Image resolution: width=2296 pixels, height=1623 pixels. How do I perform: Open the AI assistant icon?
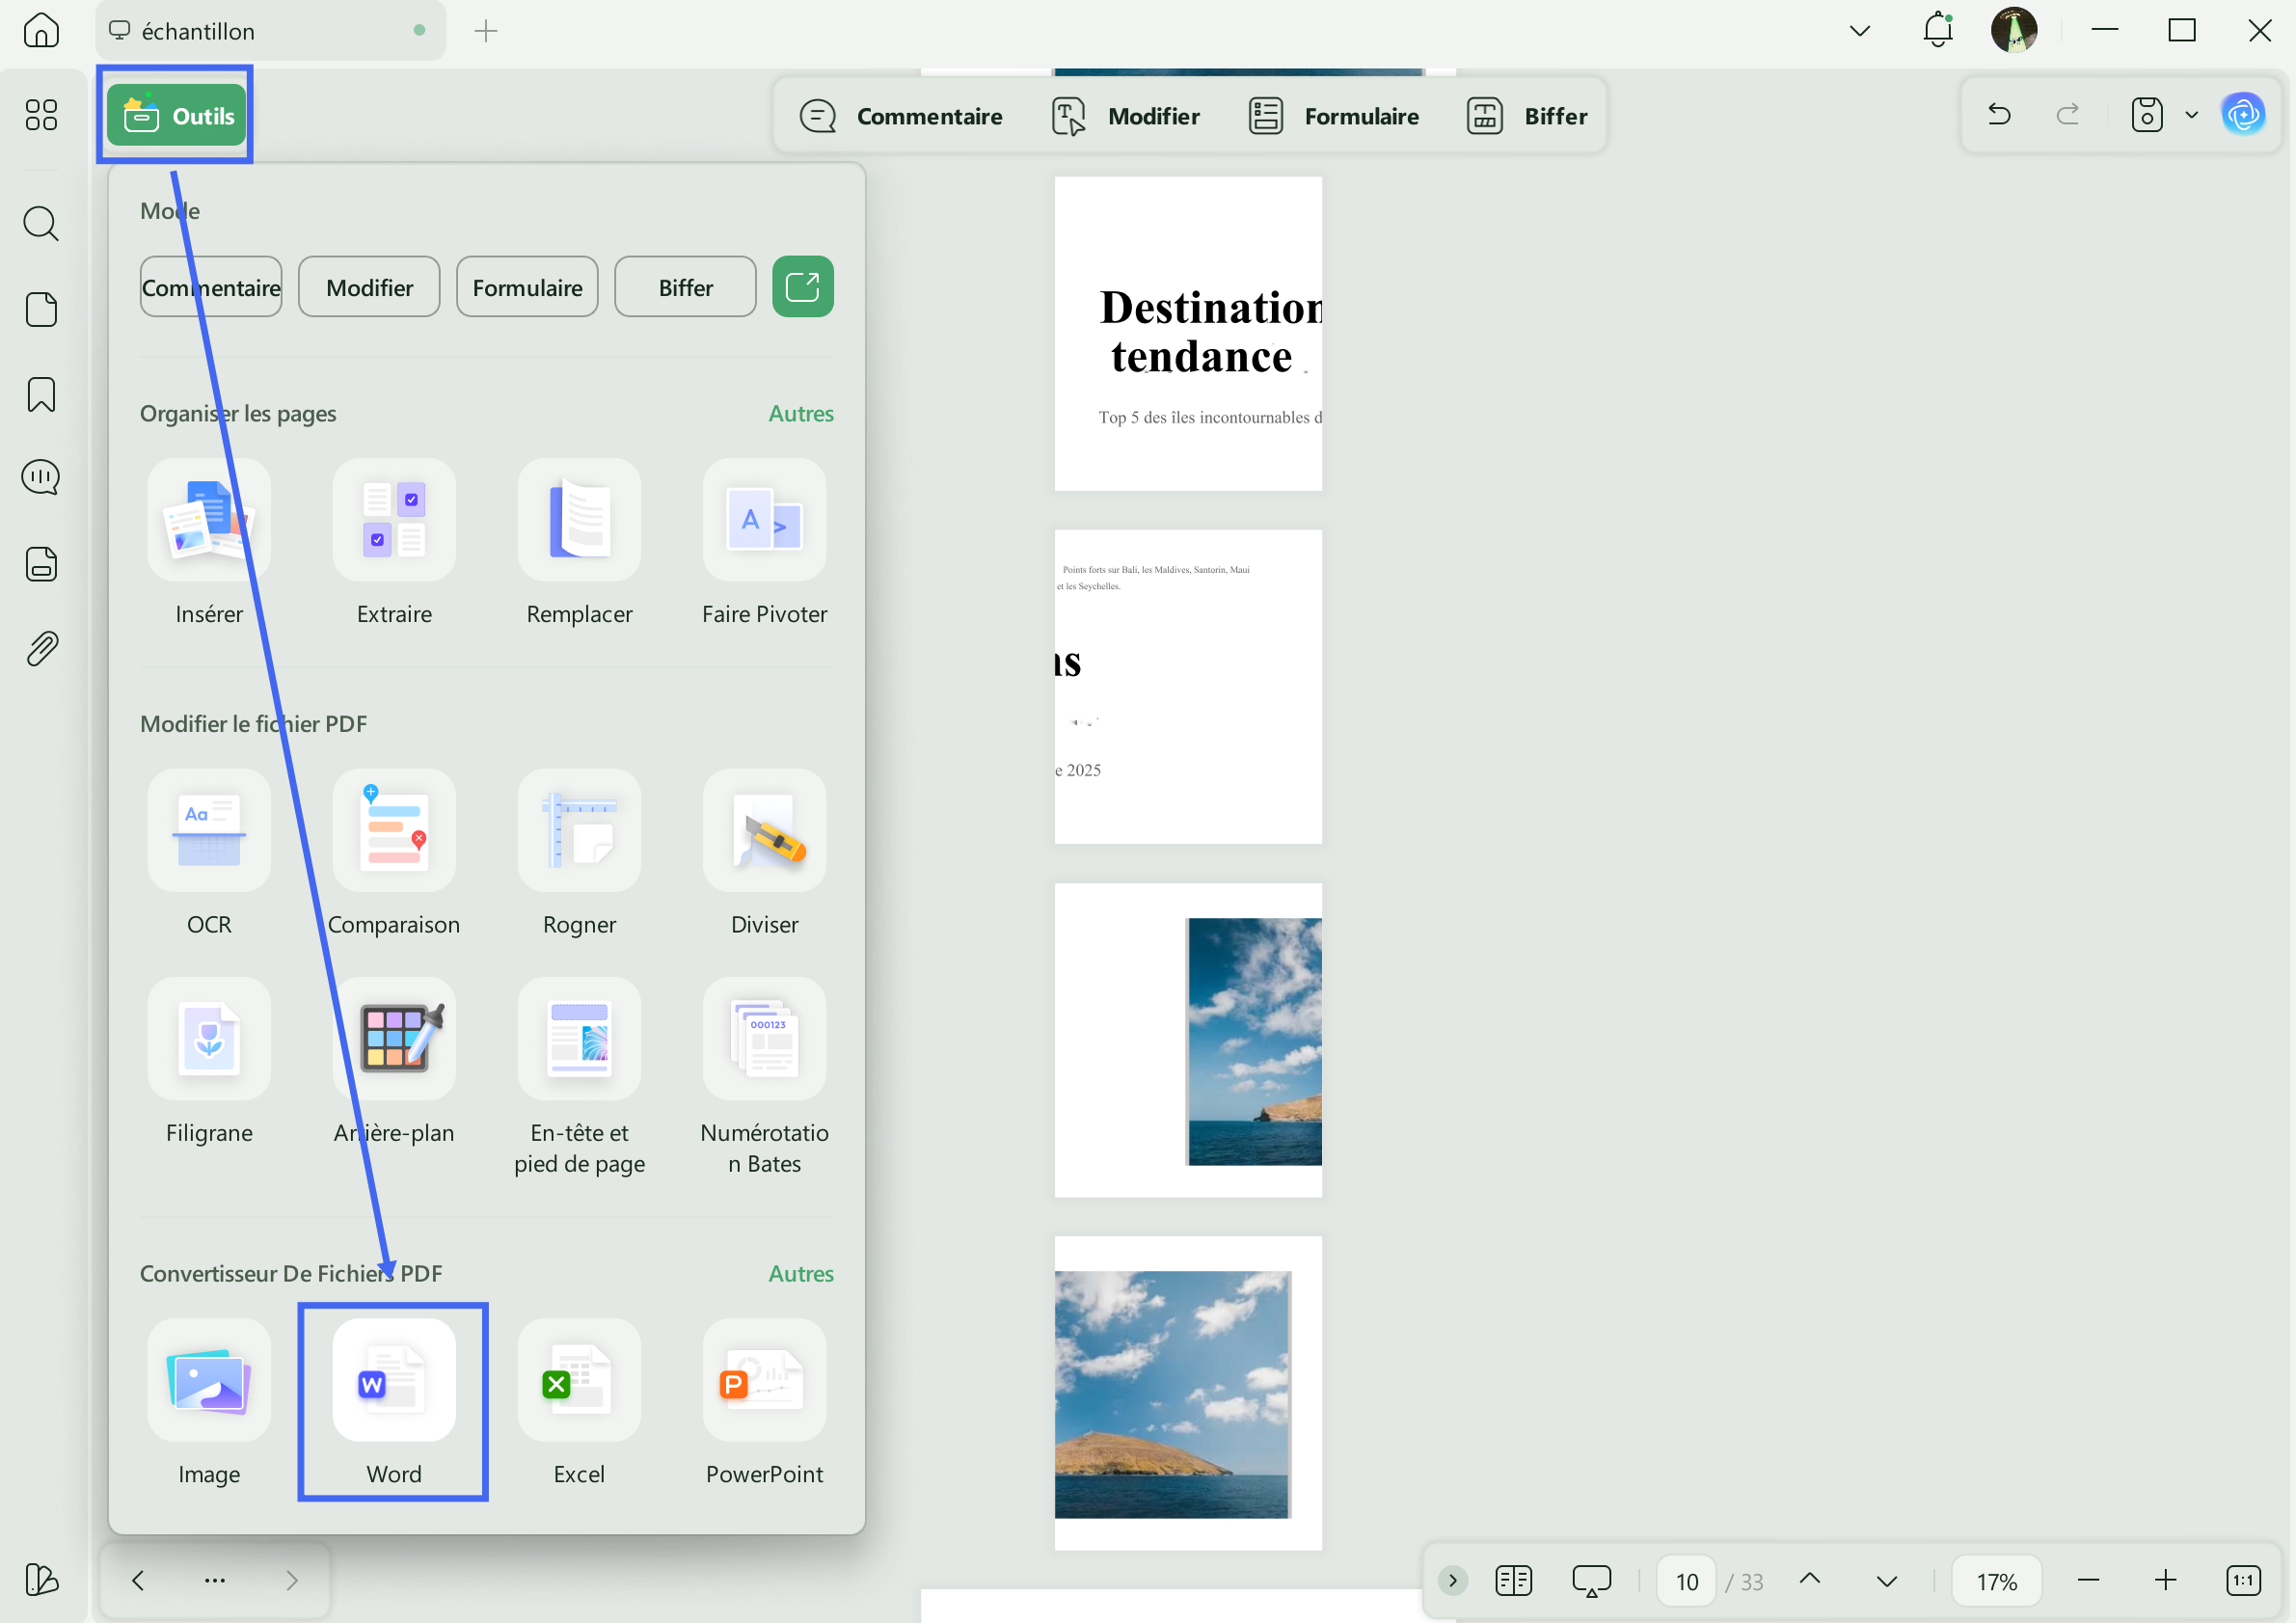pyautogui.click(x=2243, y=115)
